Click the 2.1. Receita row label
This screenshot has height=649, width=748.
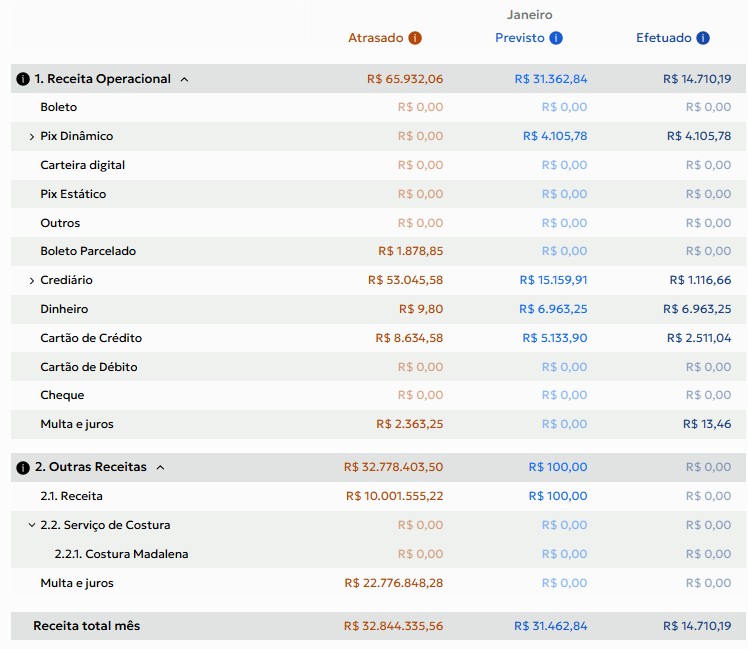click(71, 496)
